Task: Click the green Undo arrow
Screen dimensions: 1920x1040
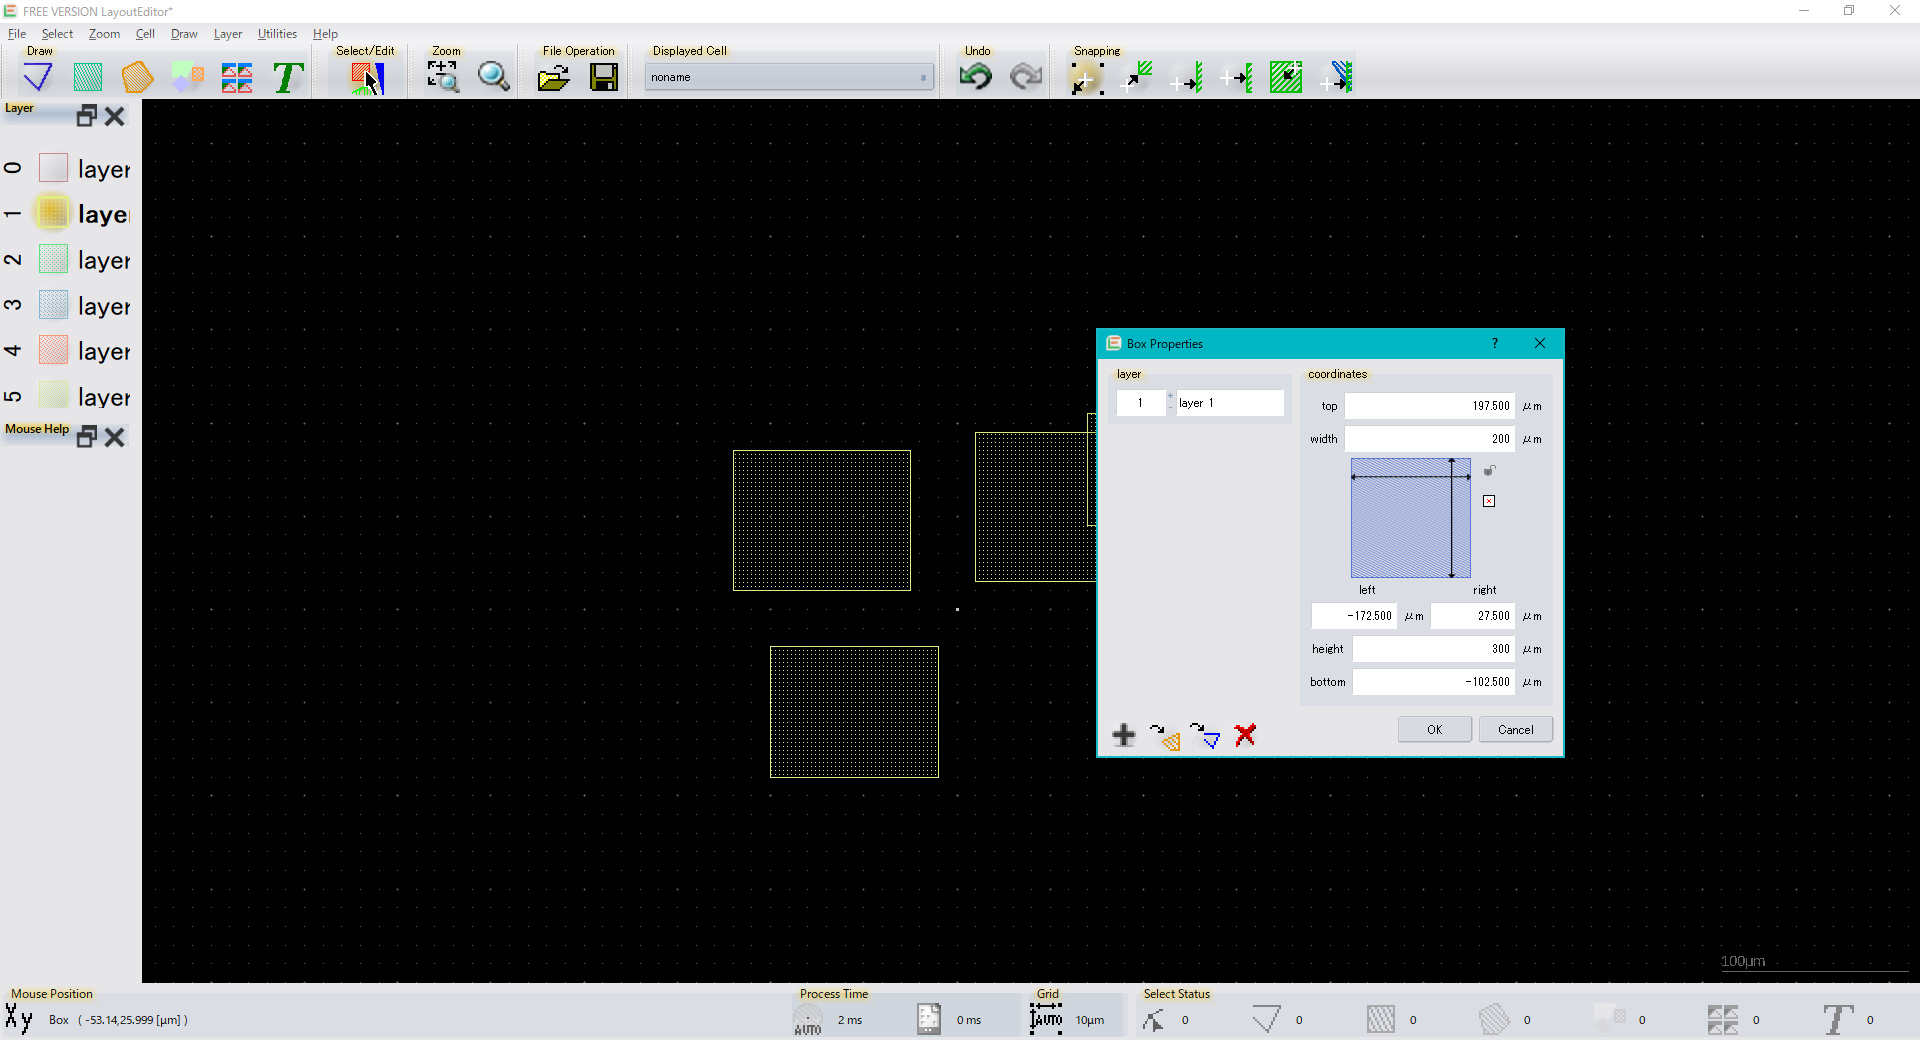Action: (x=975, y=77)
